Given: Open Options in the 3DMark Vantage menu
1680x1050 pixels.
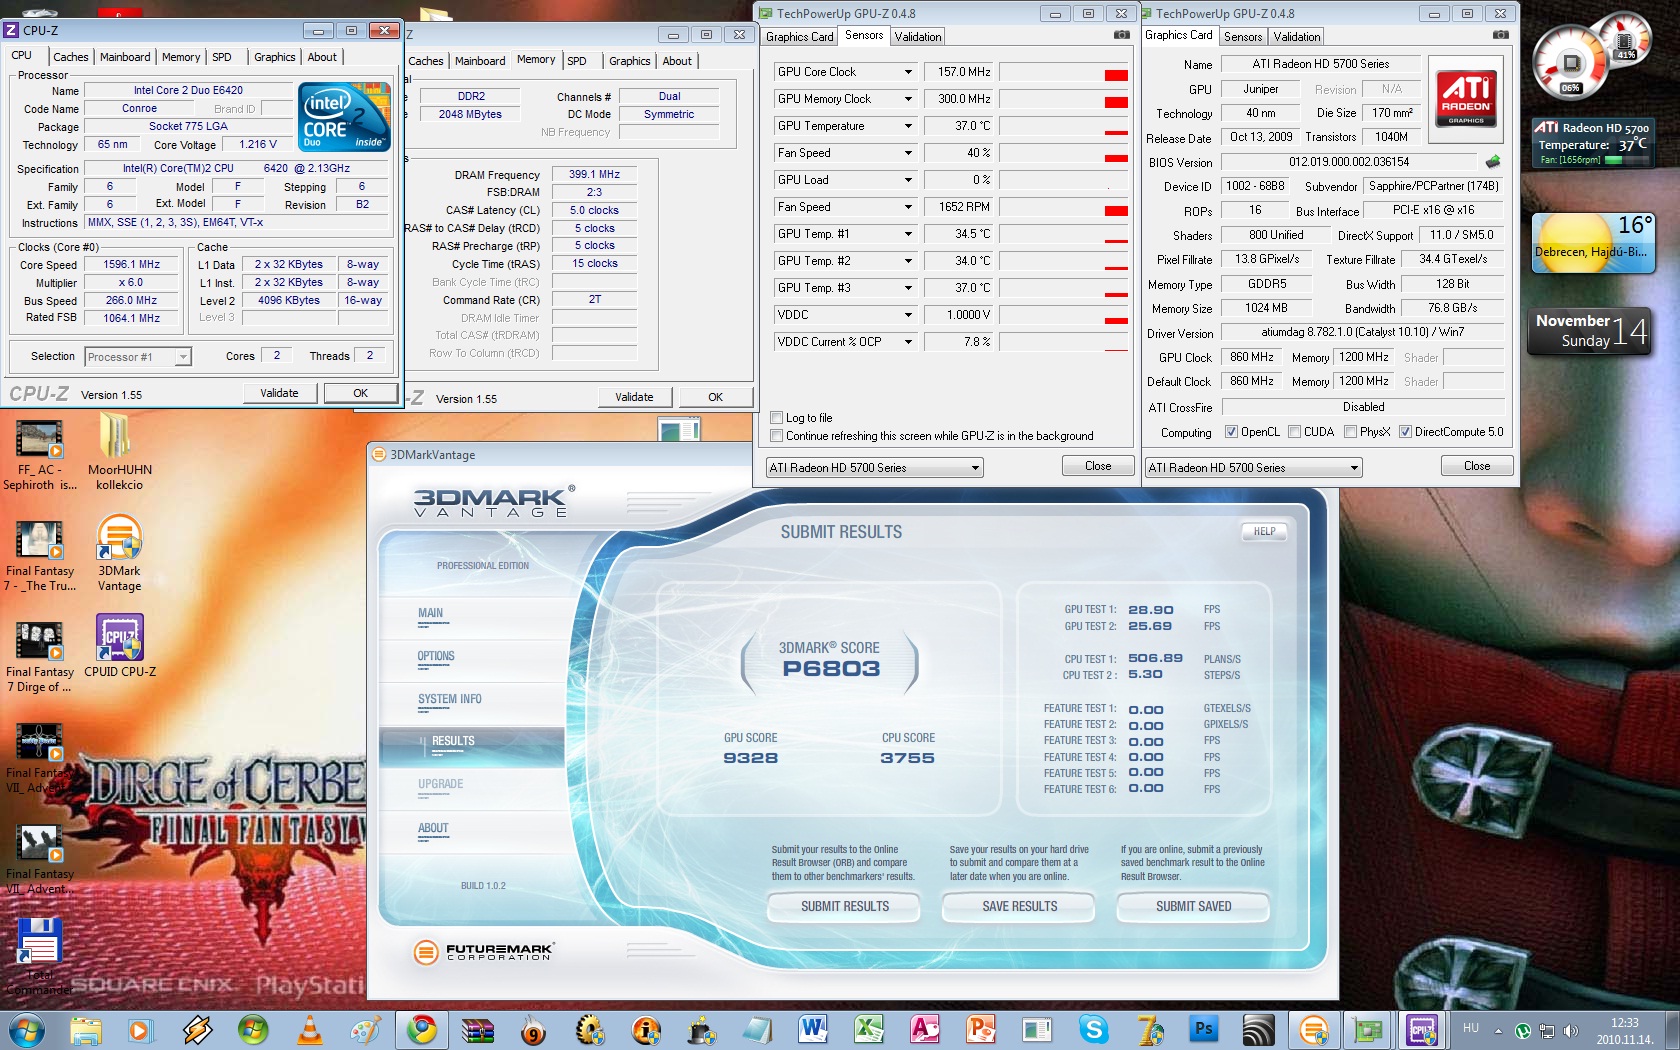Looking at the screenshot, I should [x=436, y=657].
